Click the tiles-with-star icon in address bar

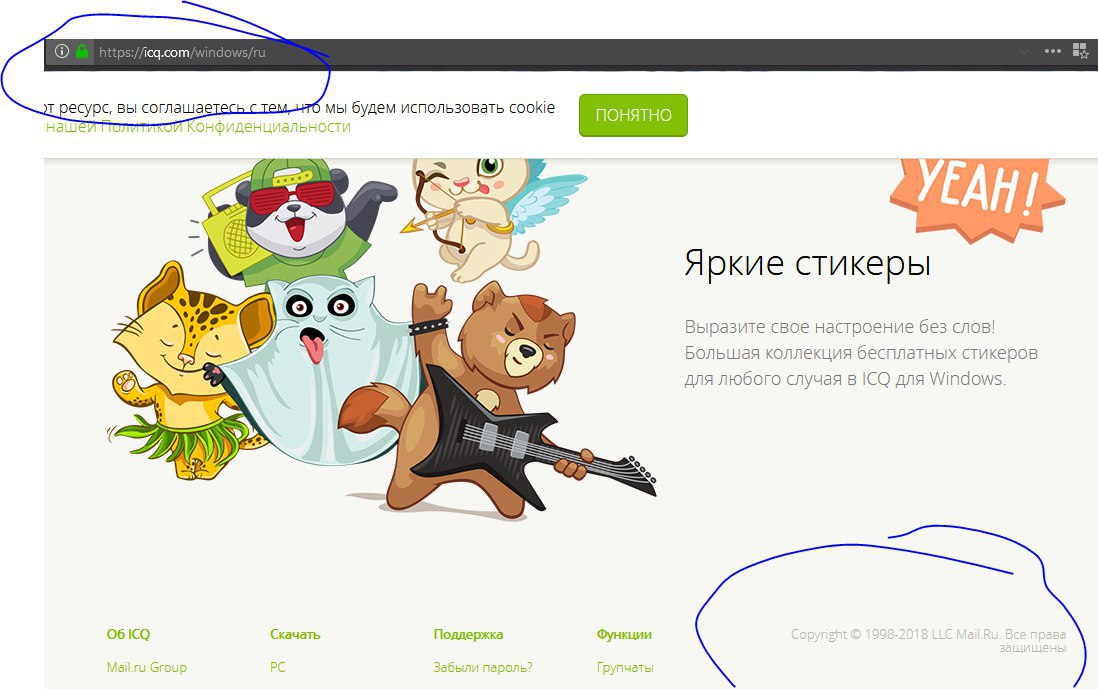(x=1080, y=51)
